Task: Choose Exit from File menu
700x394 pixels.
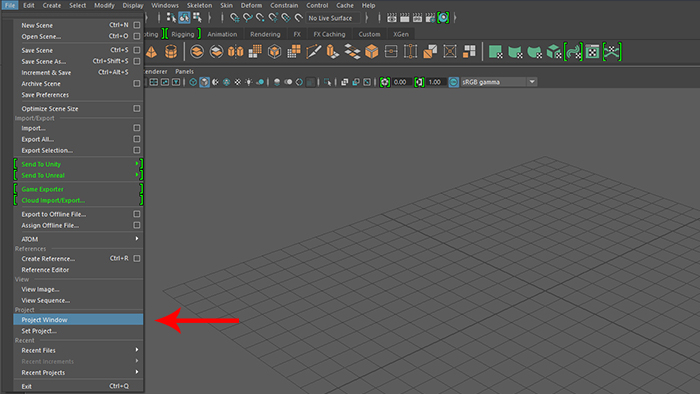Action: point(78,386)
